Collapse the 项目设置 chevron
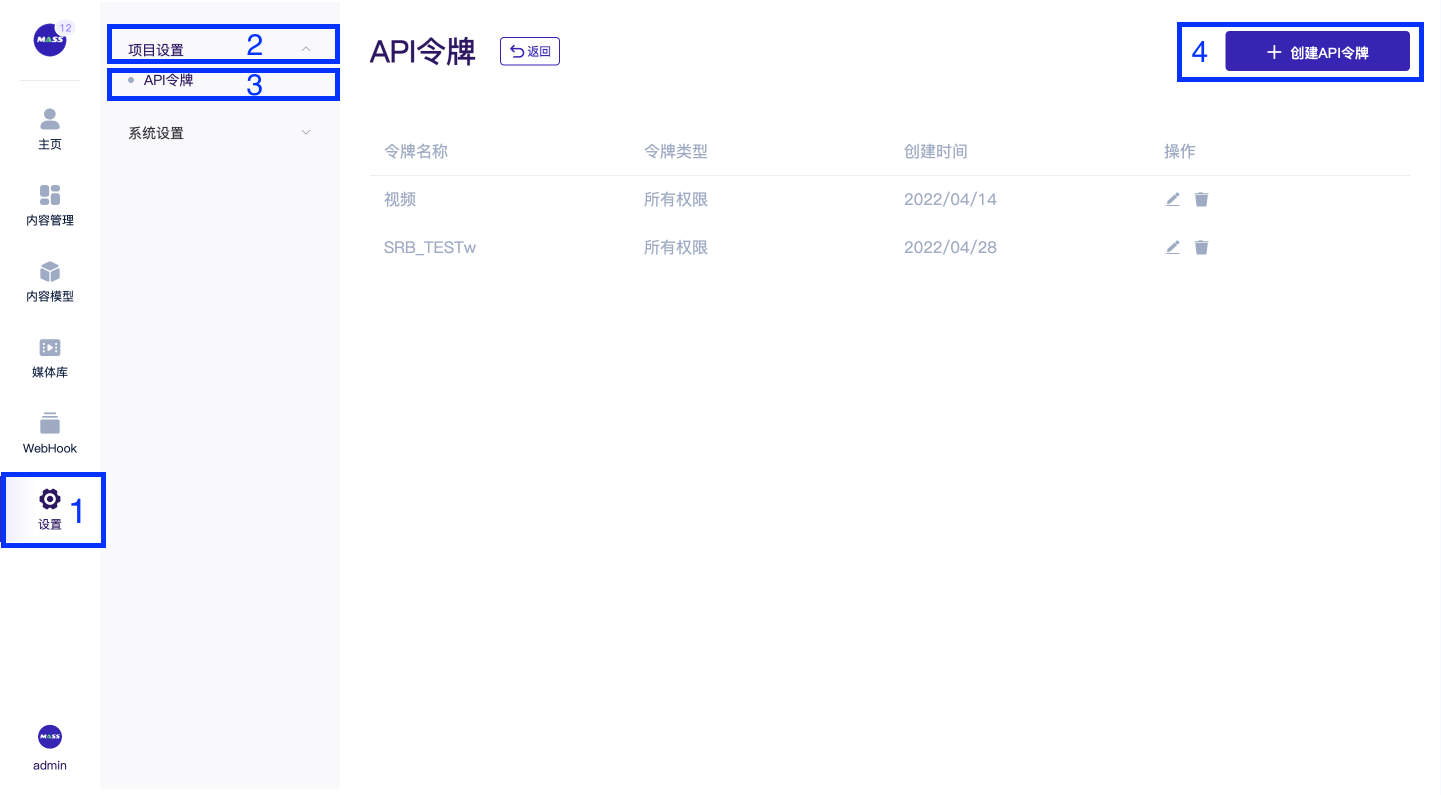 [306, 49]
